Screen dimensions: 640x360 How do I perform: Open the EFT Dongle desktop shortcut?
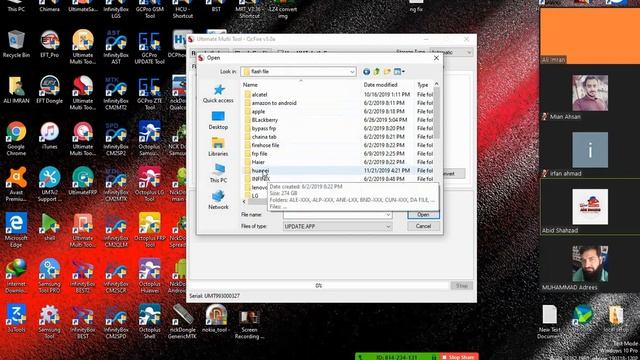(x=49, y=90)
